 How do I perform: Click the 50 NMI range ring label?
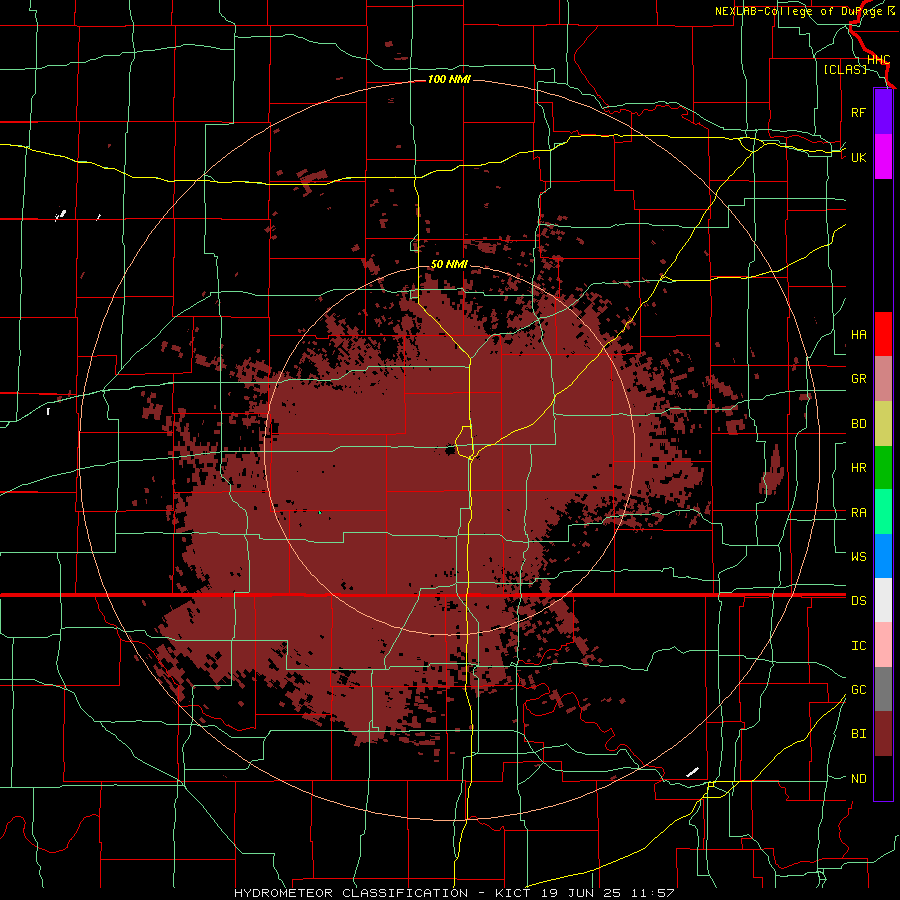[x=449, y=264]
